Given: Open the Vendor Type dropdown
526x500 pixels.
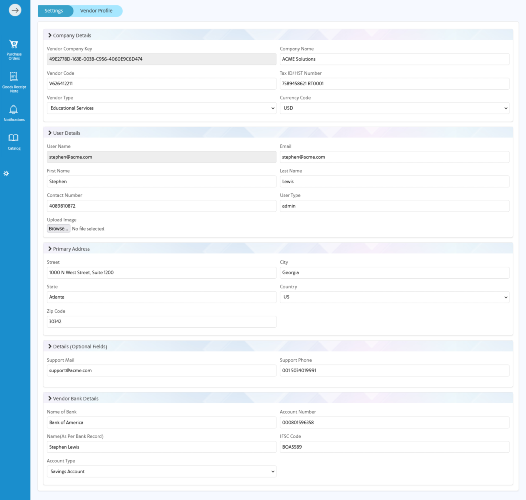Looking at the screenshot, I should (162, 108).
